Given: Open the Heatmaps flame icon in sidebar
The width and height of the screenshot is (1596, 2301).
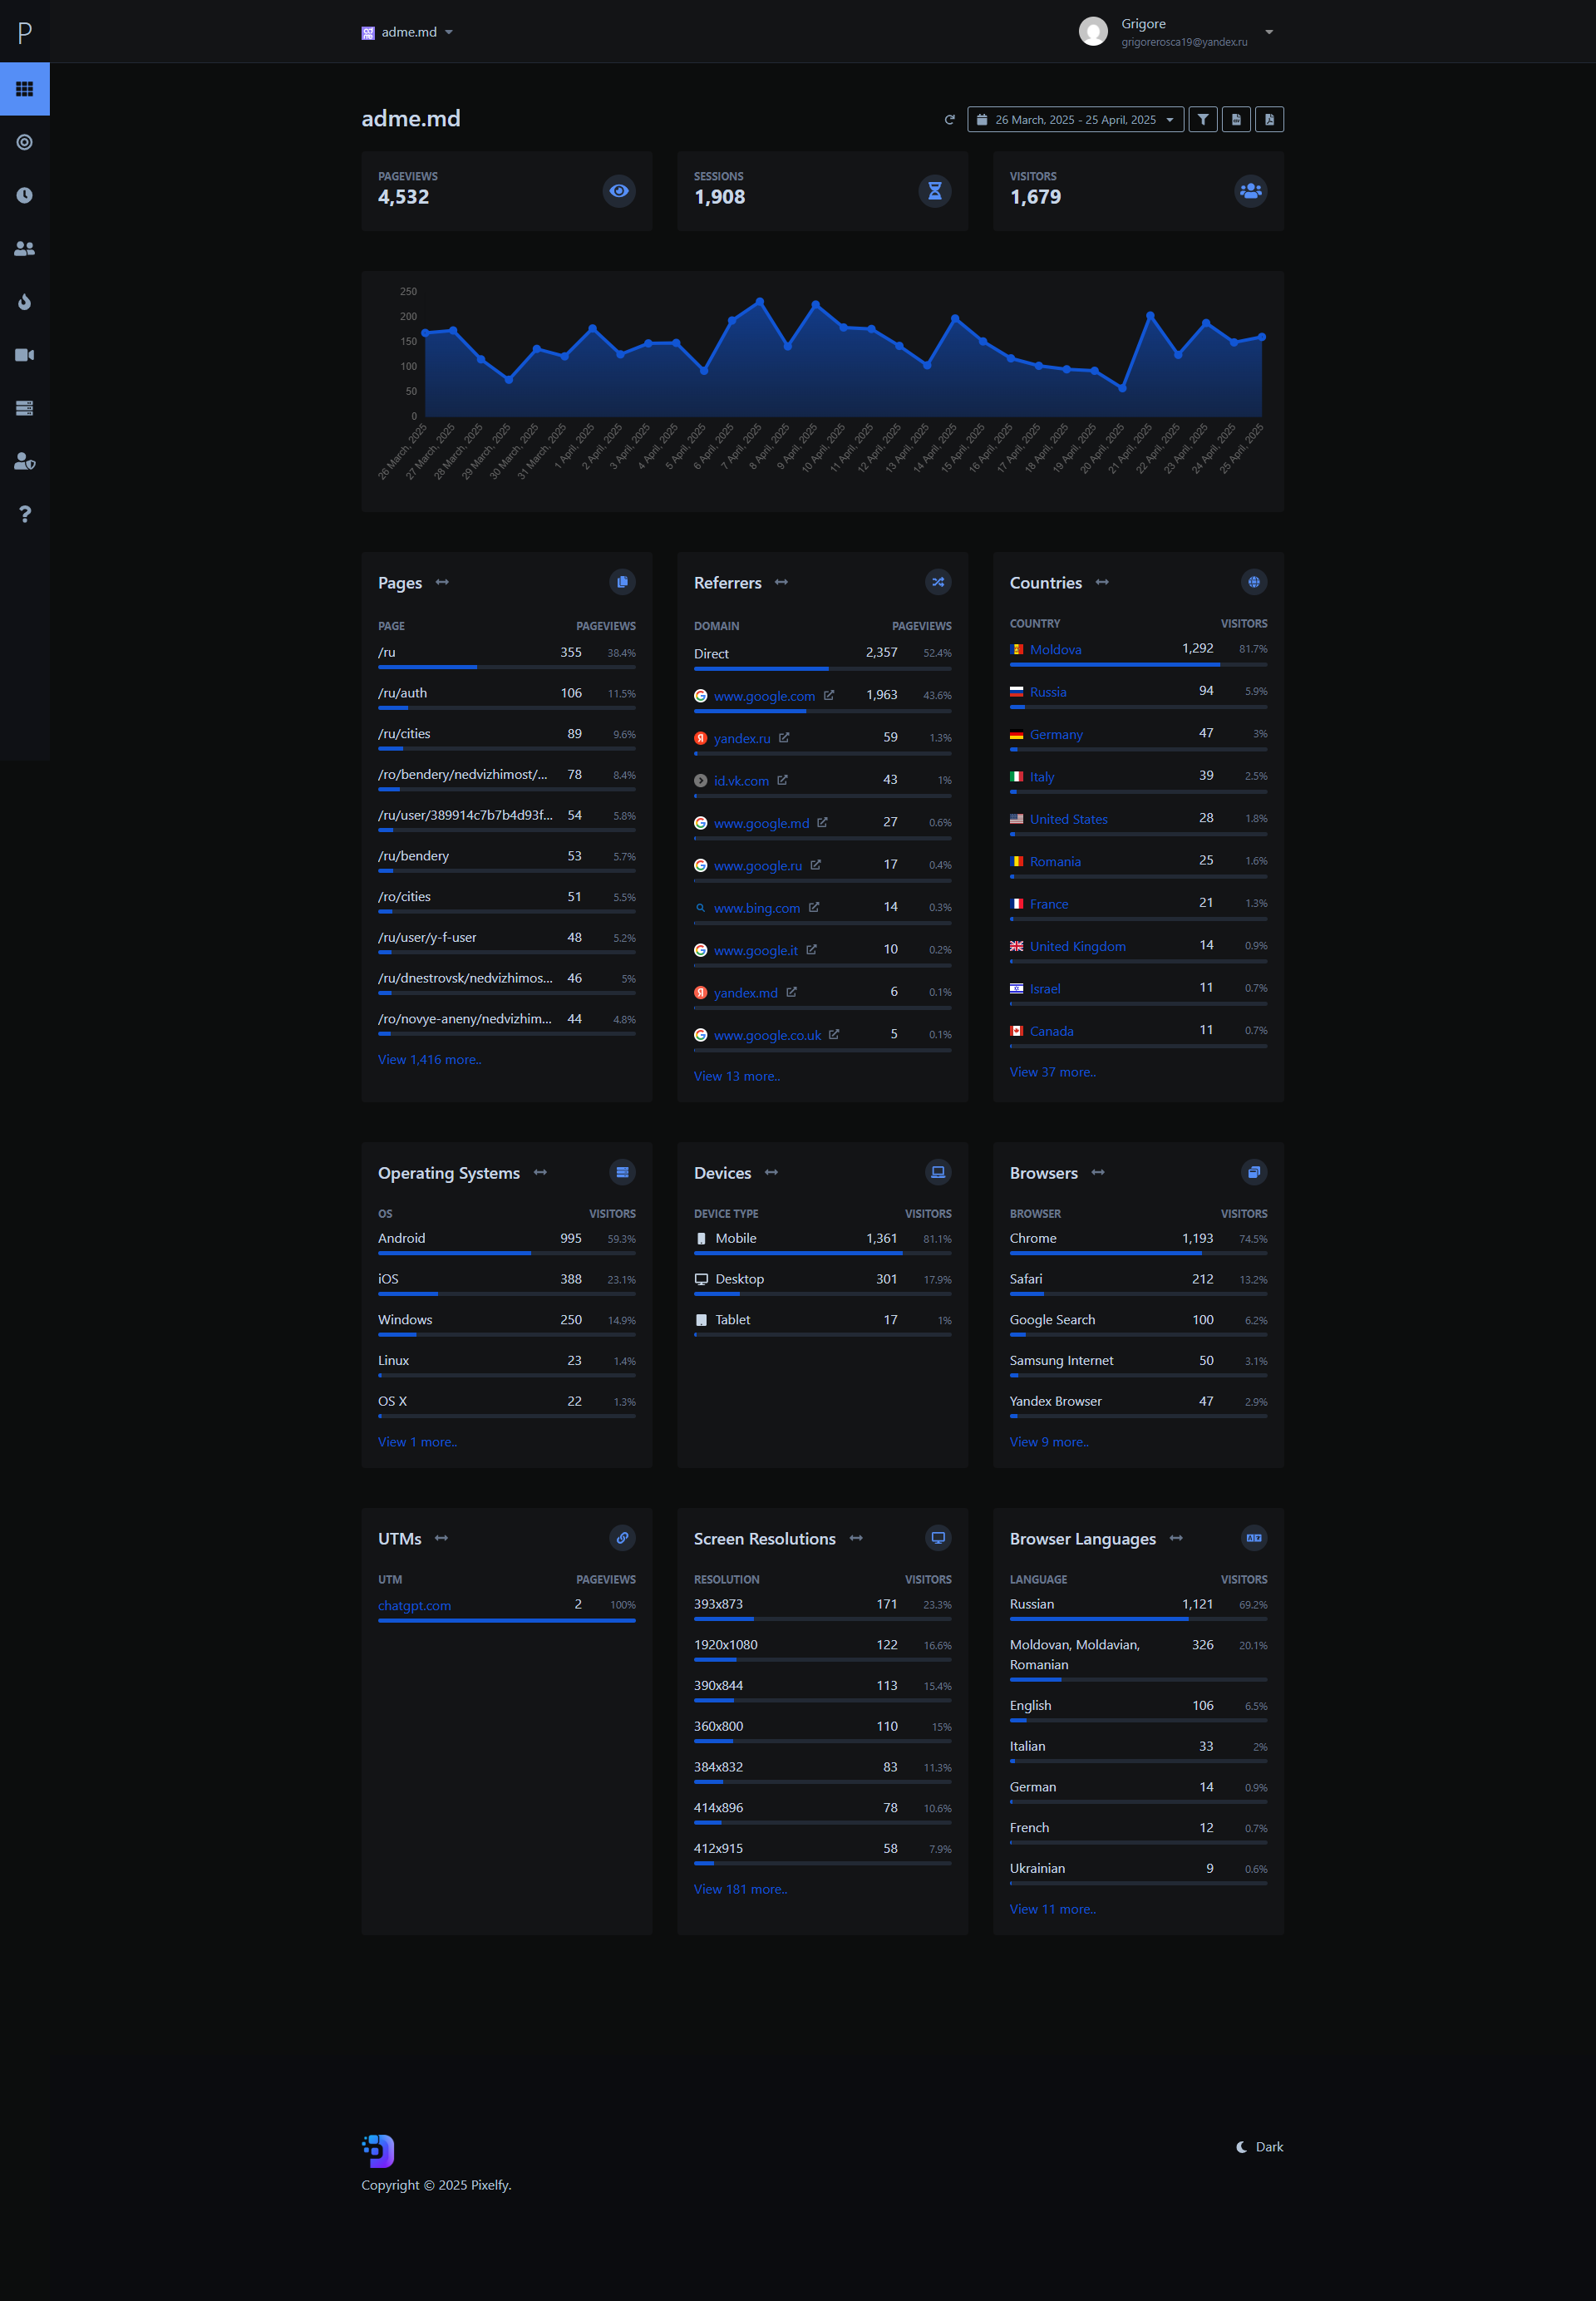Looking at the screenshot, I should pos(25,302).
